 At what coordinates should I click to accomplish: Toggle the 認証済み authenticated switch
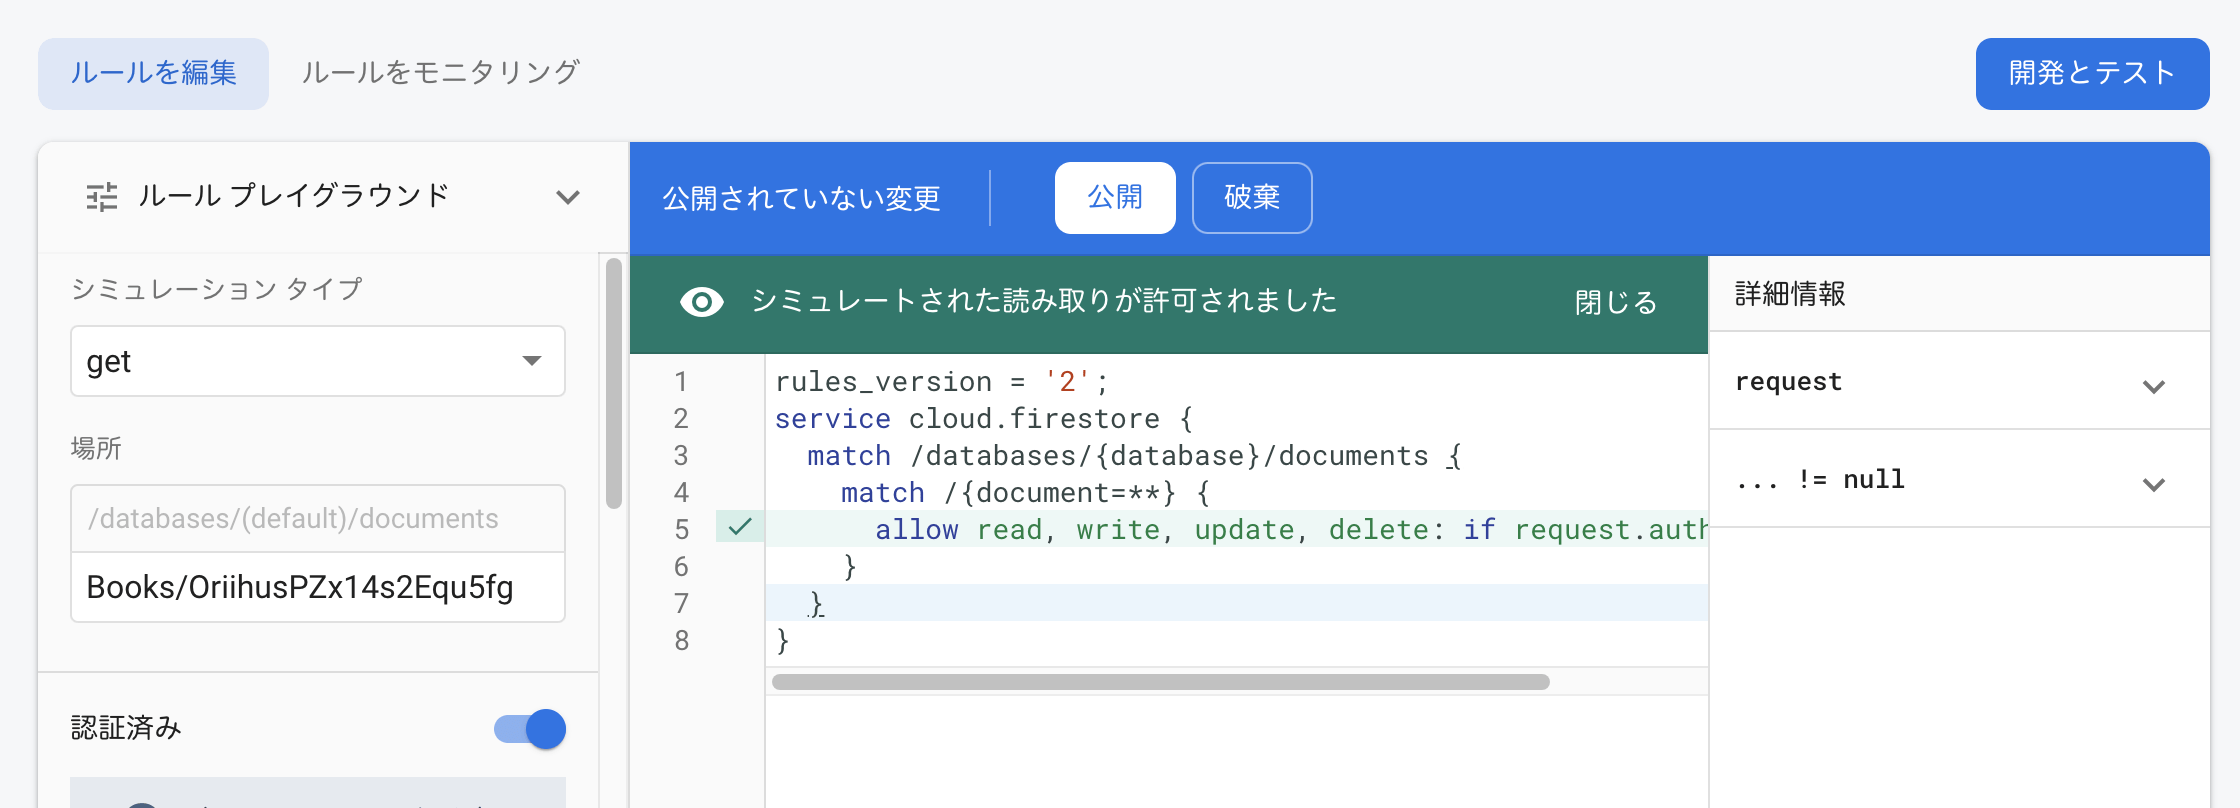530,729
